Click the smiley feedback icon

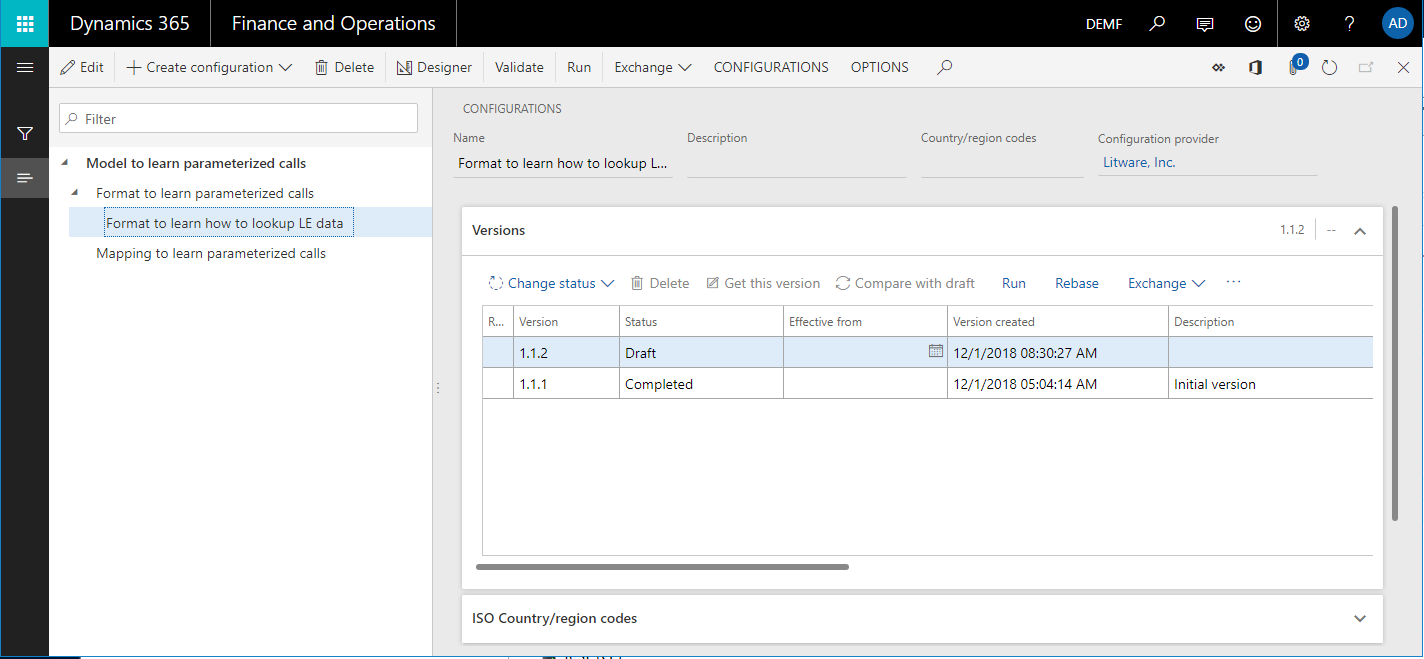tap(1253, 24)
